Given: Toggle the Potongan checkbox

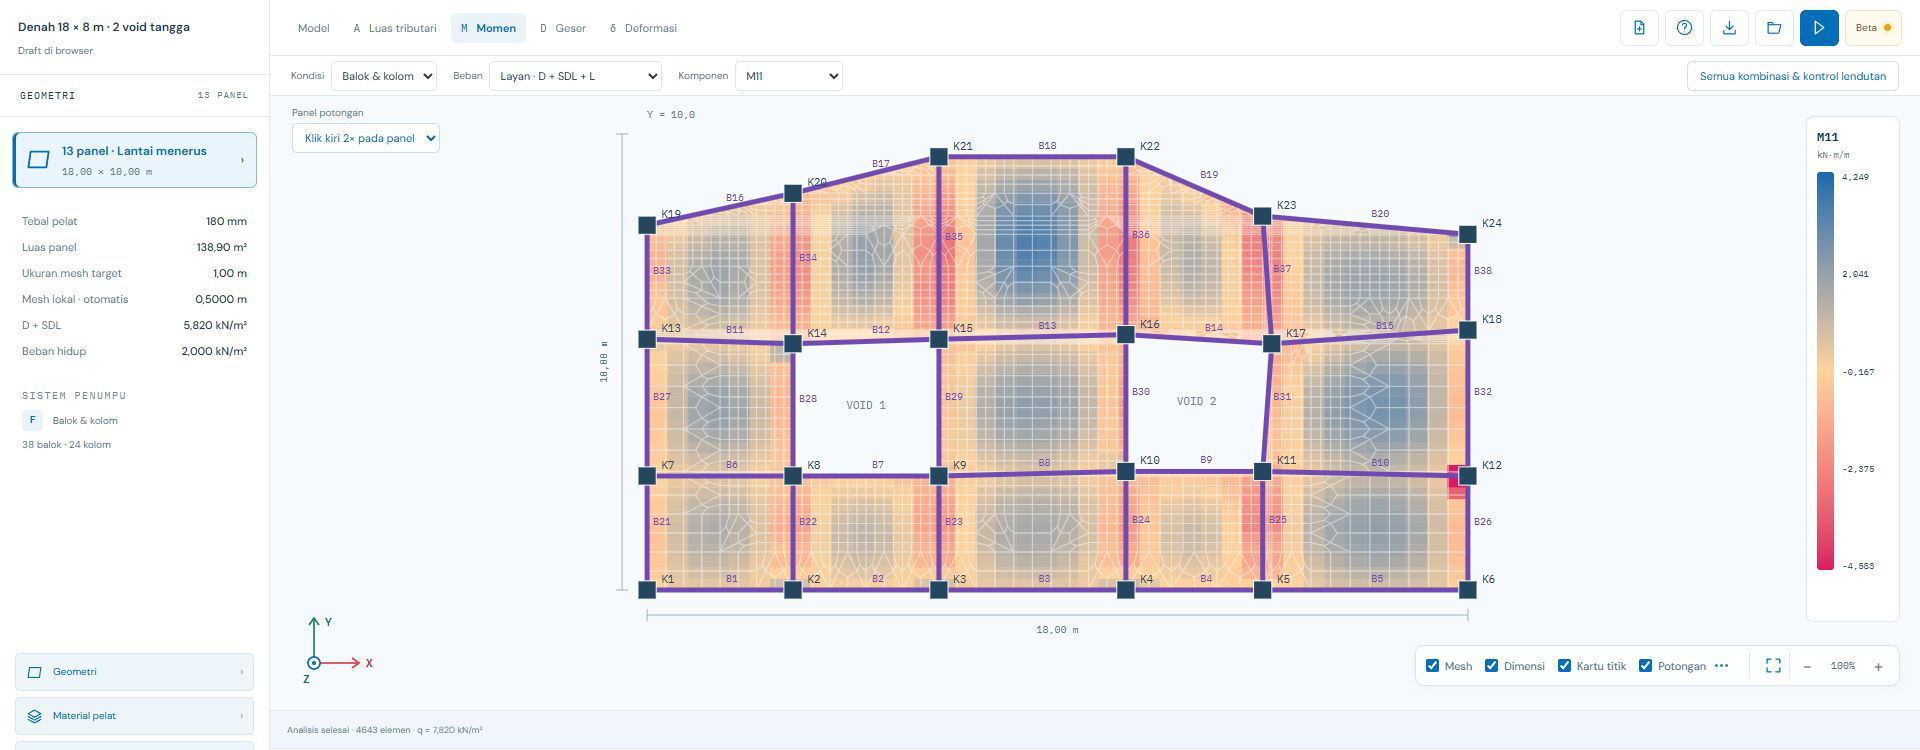Looking at the screenshot, I should [x=1645, y=666].
